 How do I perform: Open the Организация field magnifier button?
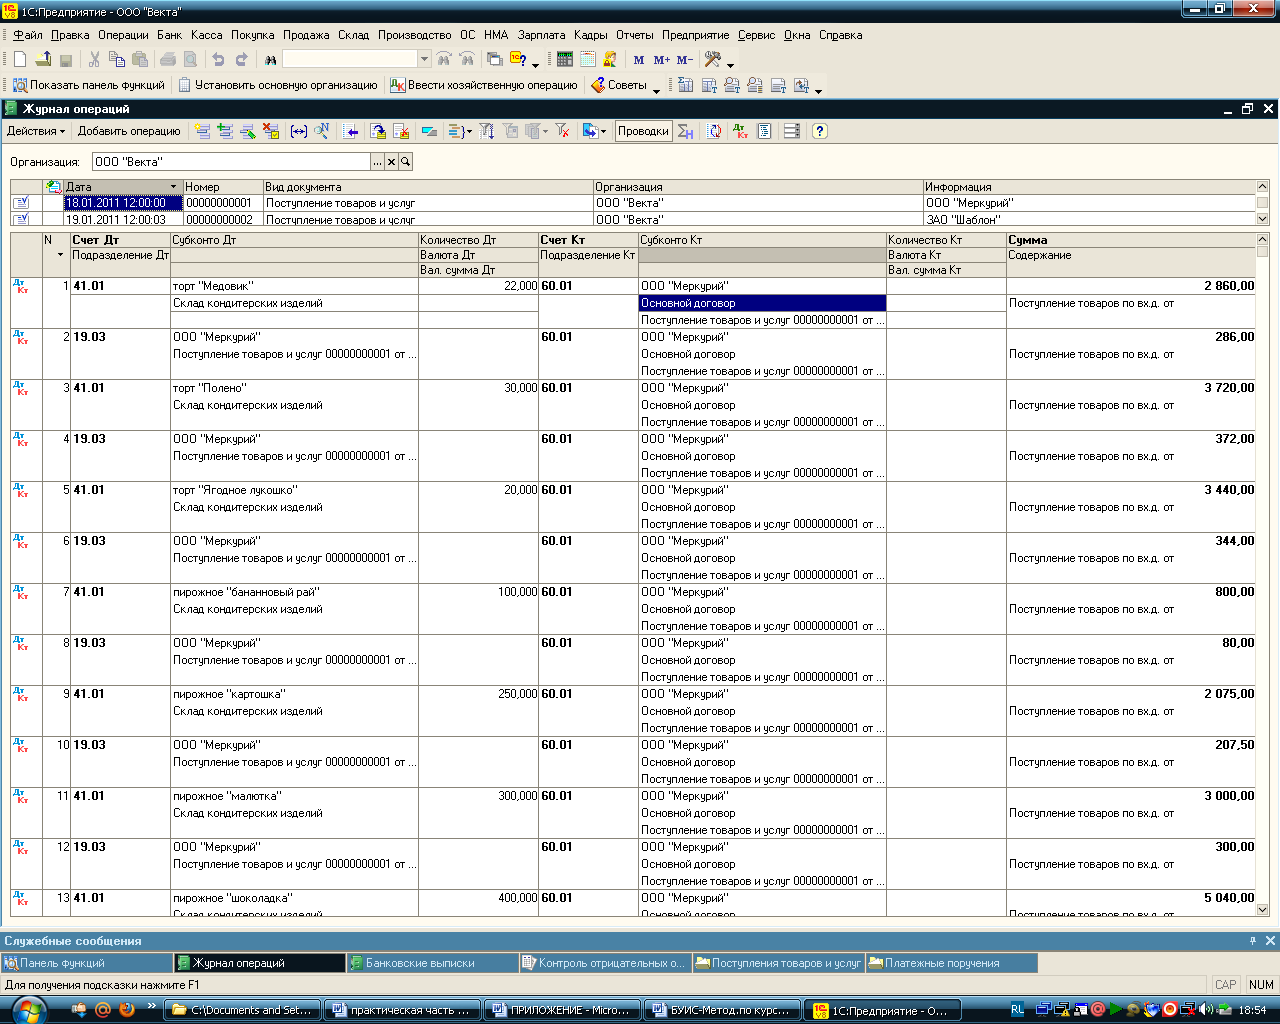[x=405, y=161]
